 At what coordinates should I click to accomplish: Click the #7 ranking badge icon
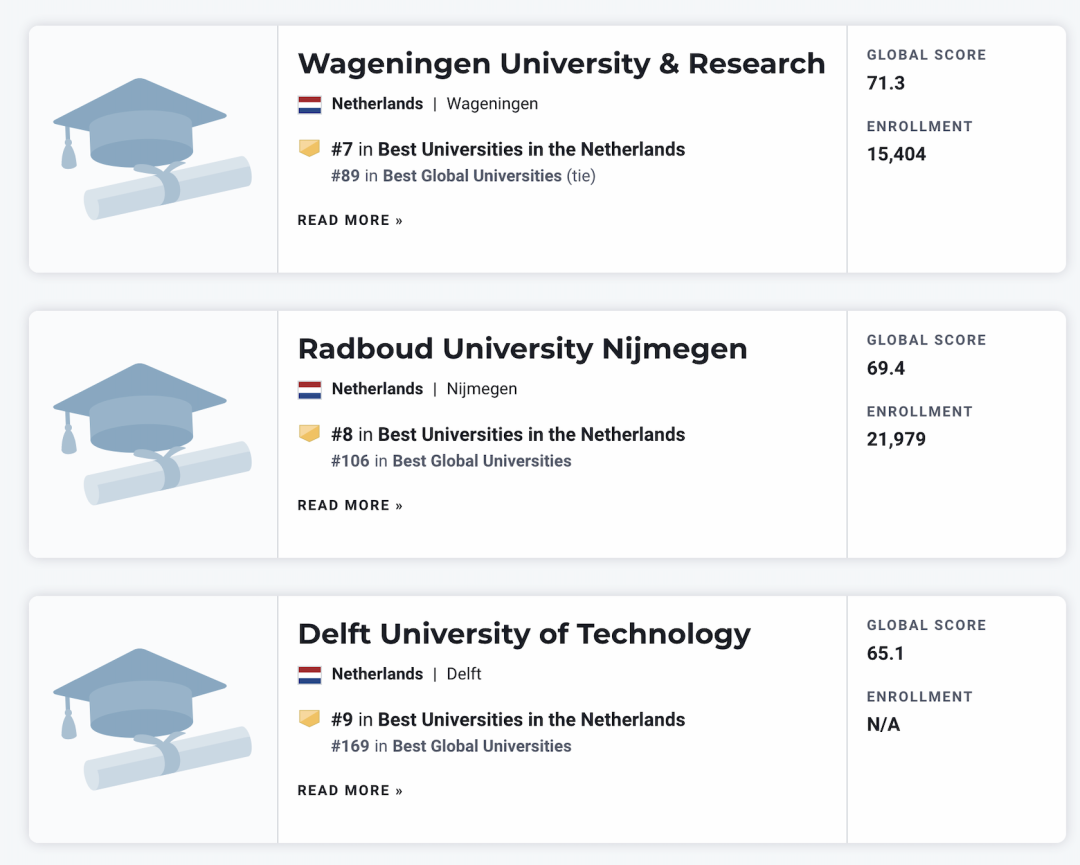click(310, 149)
